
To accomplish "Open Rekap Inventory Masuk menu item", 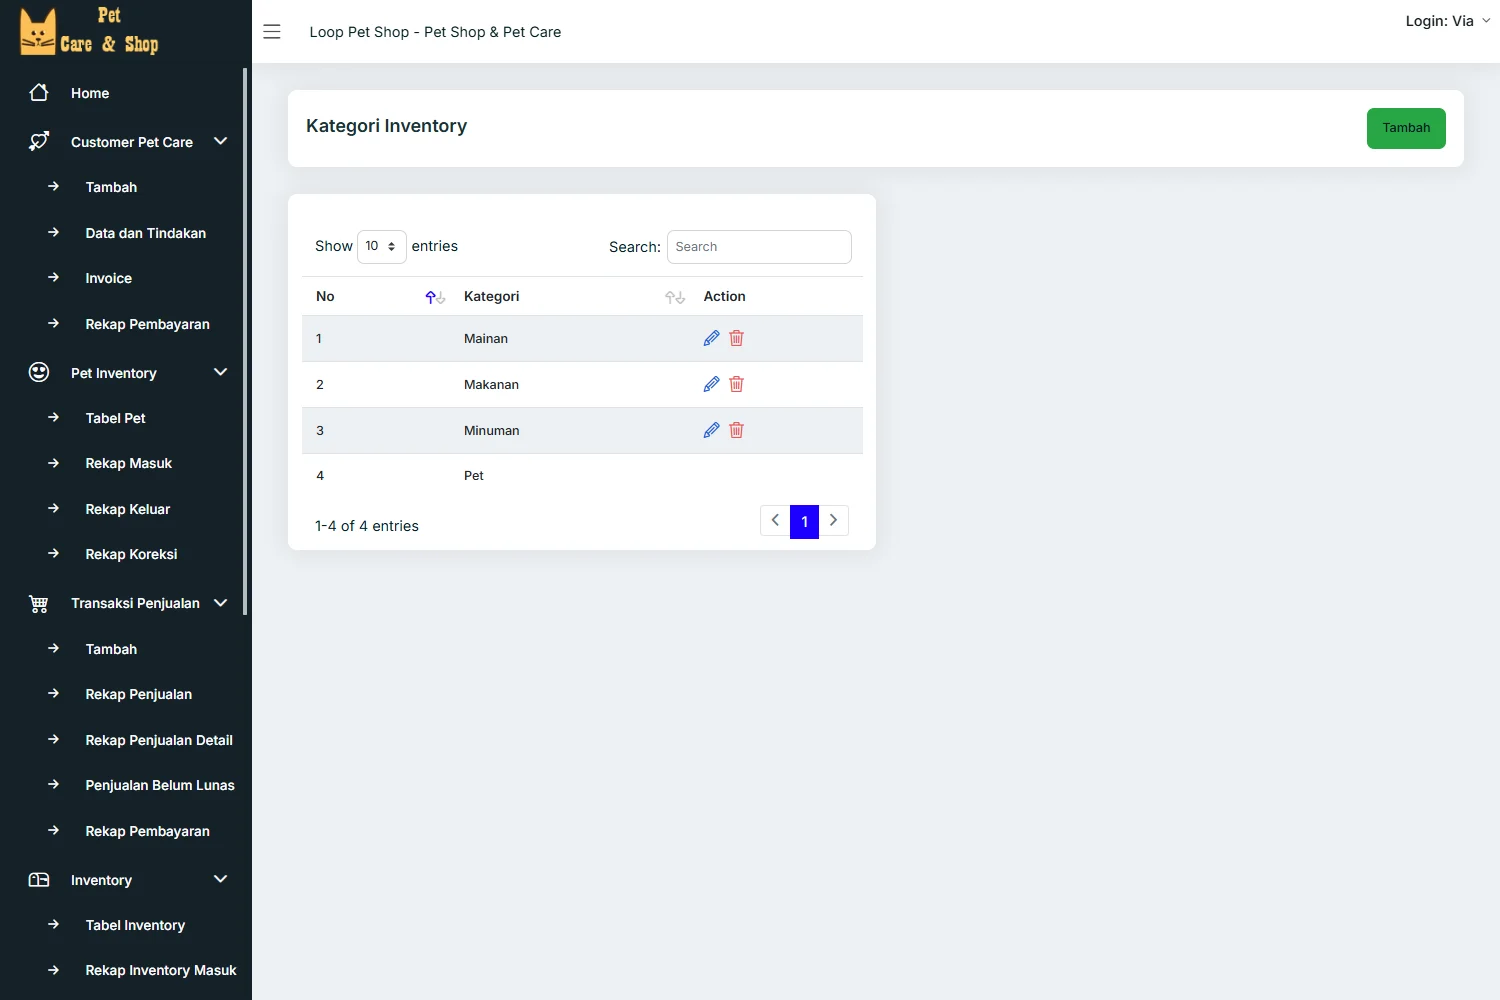I will [x=161, y=970].
